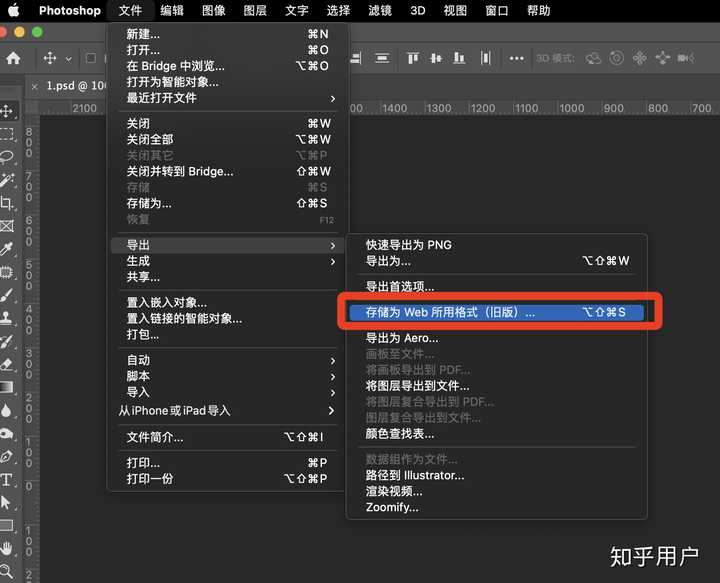Select the Move tool in the toolbox

pyautogui.click(x=7, y=111)
